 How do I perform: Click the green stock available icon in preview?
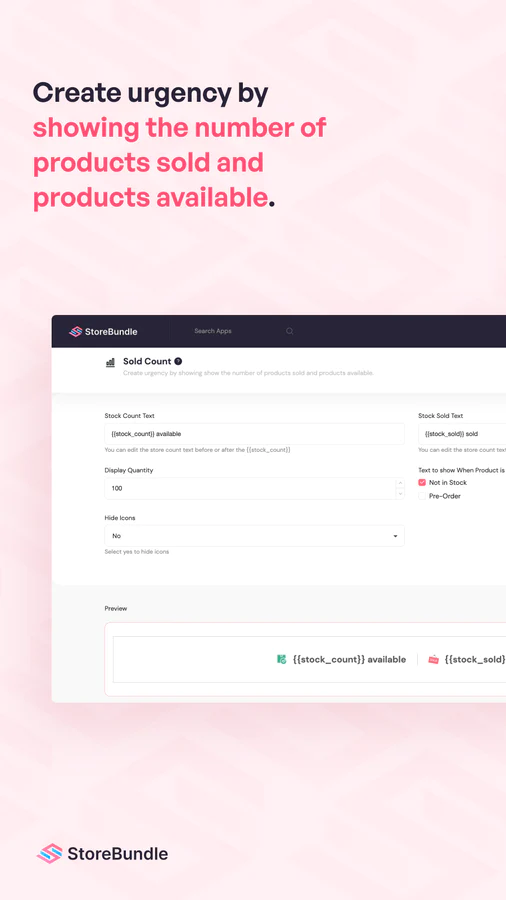click(282, 660)
